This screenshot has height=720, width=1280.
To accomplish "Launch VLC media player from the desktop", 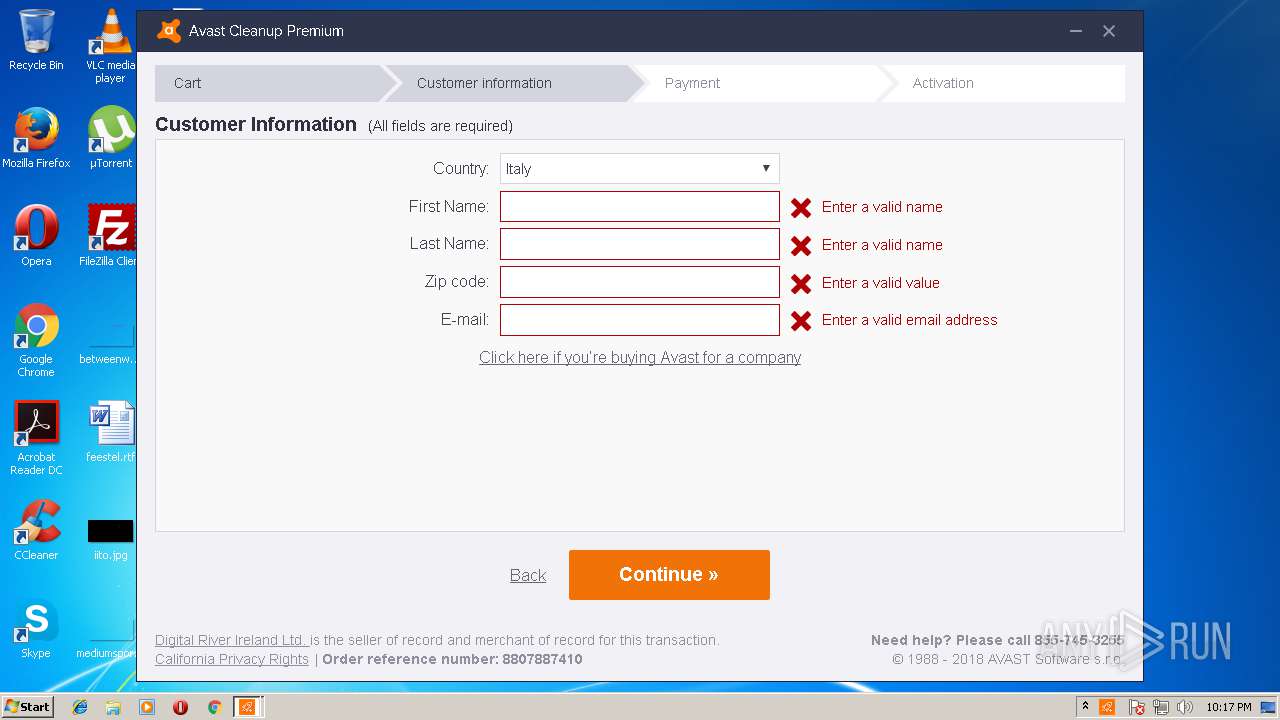I will click(110, 45).
